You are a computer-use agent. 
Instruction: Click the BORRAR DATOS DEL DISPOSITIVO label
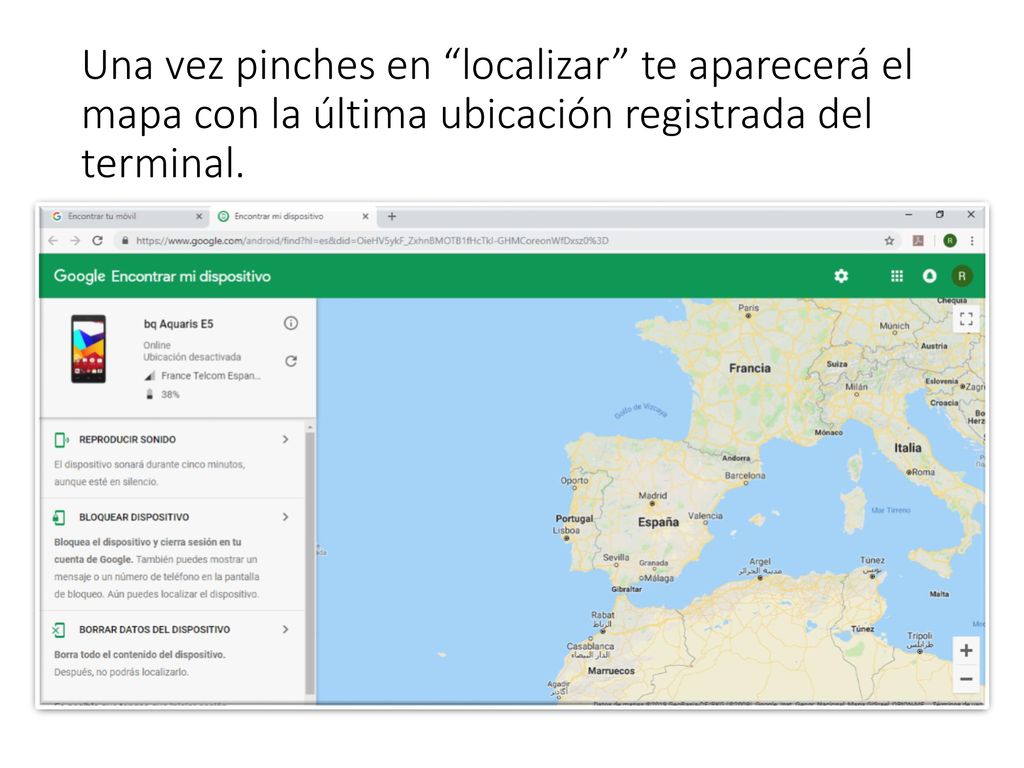tap(155, 630)
